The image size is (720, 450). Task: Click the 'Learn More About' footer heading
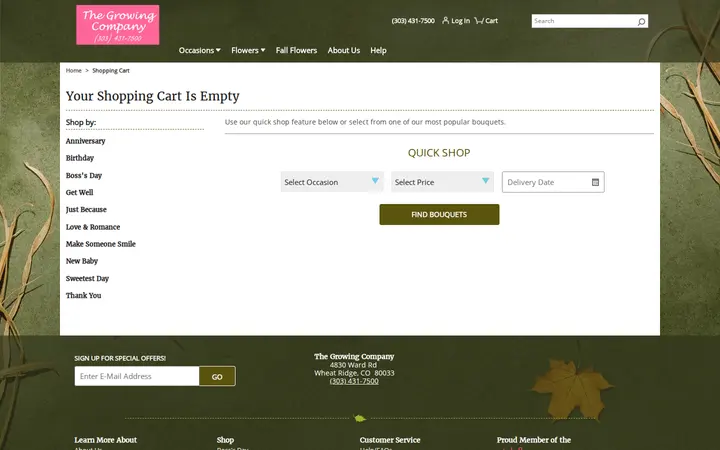tap(106, 440)
